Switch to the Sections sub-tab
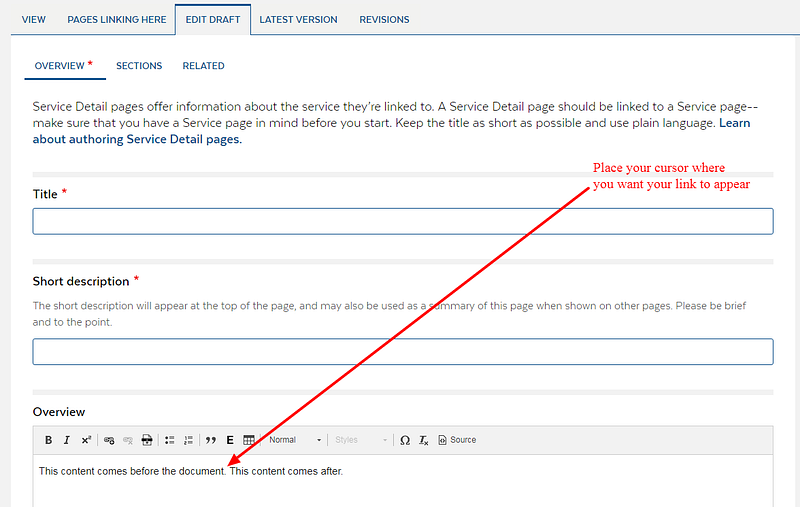Screen dimensions: 800x507 [x=139, y=66]
